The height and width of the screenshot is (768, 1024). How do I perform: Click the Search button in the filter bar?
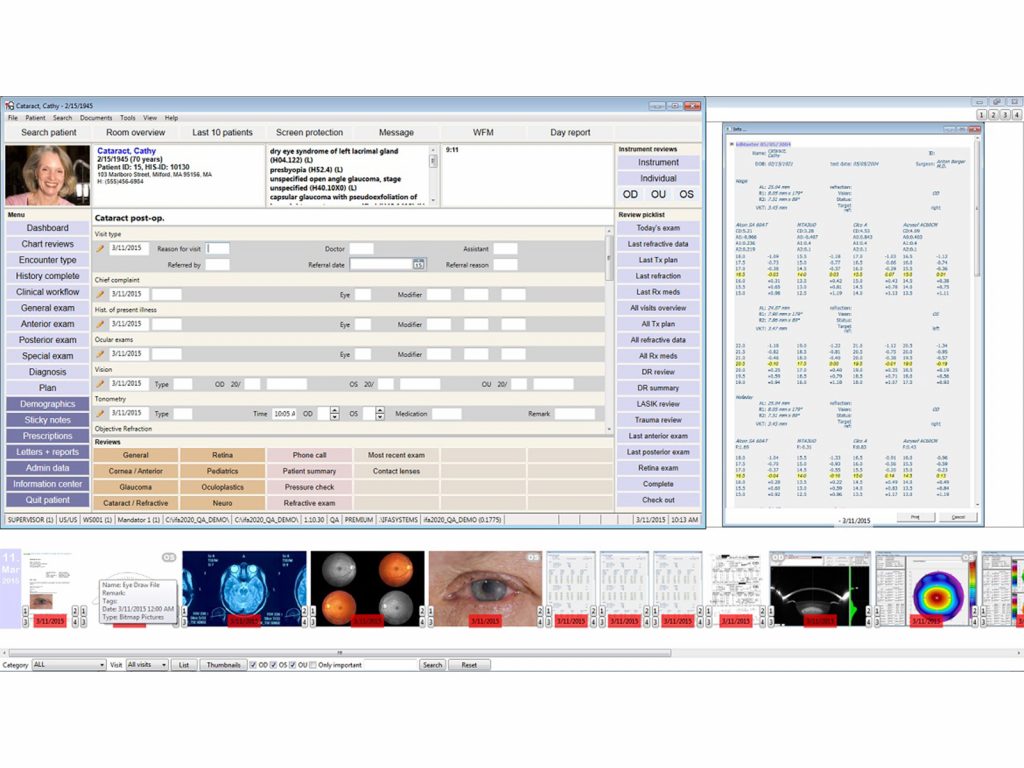tap(433, 665)
